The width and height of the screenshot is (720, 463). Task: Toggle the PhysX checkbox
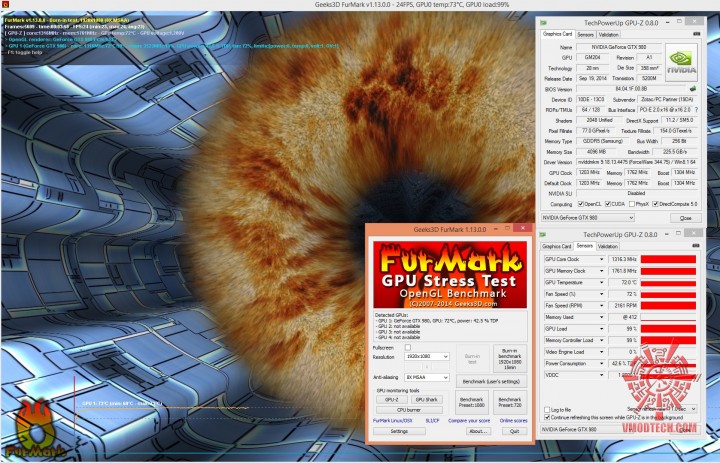(632, 204)
